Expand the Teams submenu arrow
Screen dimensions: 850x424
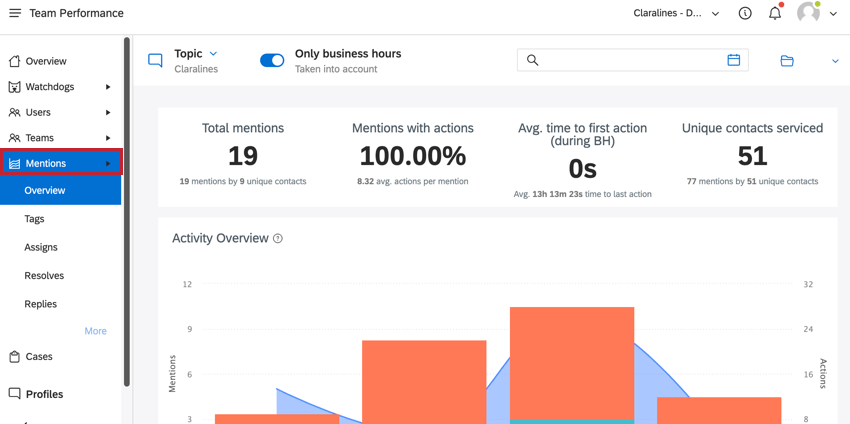click(x=108, y=138)
